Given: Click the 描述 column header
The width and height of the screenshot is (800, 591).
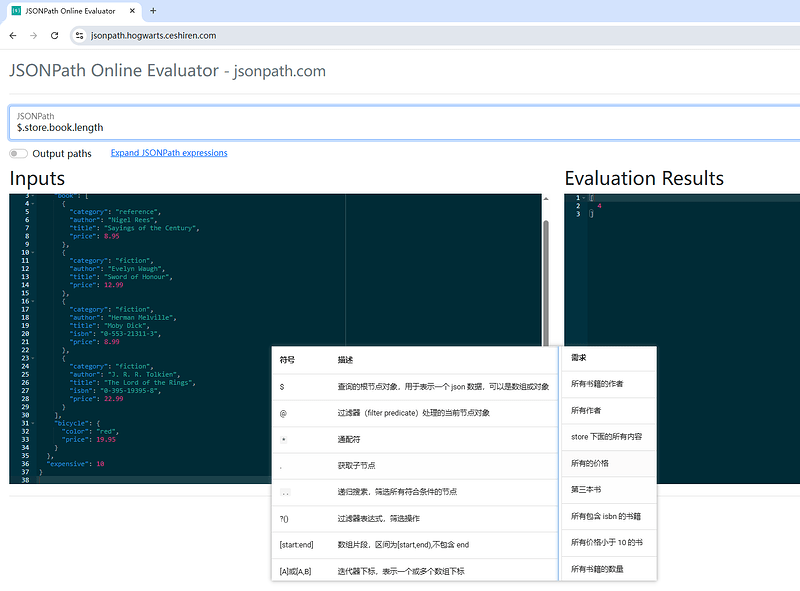Looking at the screenshot, I should (x=345, y=360).
